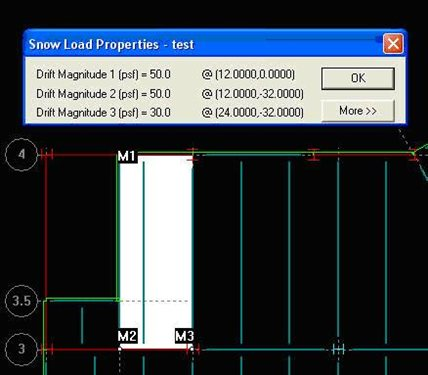Select red beam end marker on grid line 4
The image size is (428, 375).
(313, 155)
